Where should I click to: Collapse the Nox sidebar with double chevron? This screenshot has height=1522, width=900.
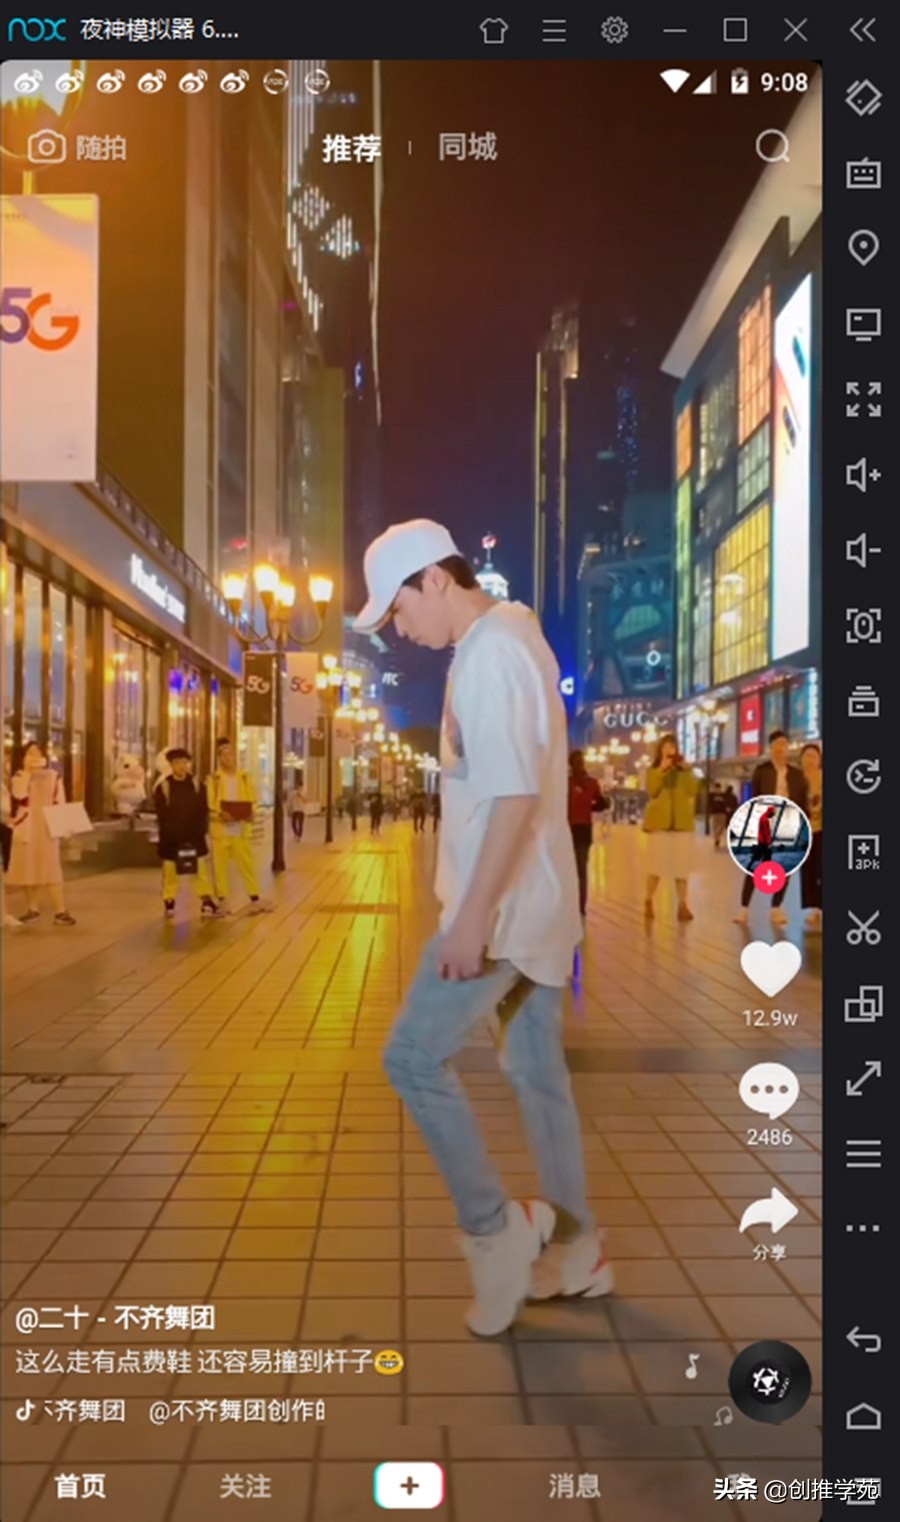click(862, 30)
